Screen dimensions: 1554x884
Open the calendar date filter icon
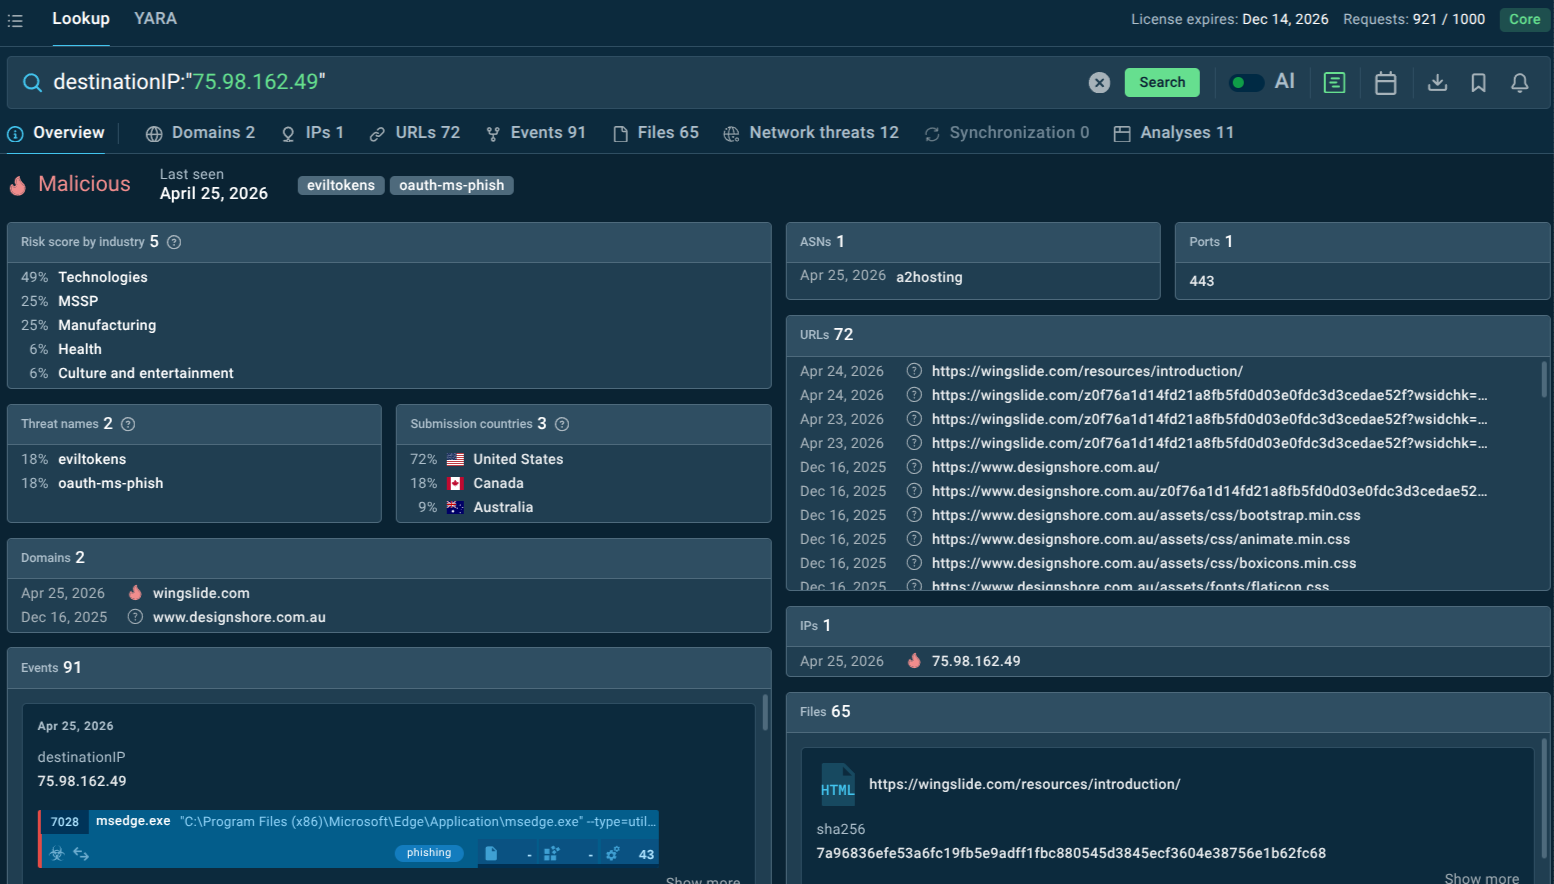tap(1385, 82)
